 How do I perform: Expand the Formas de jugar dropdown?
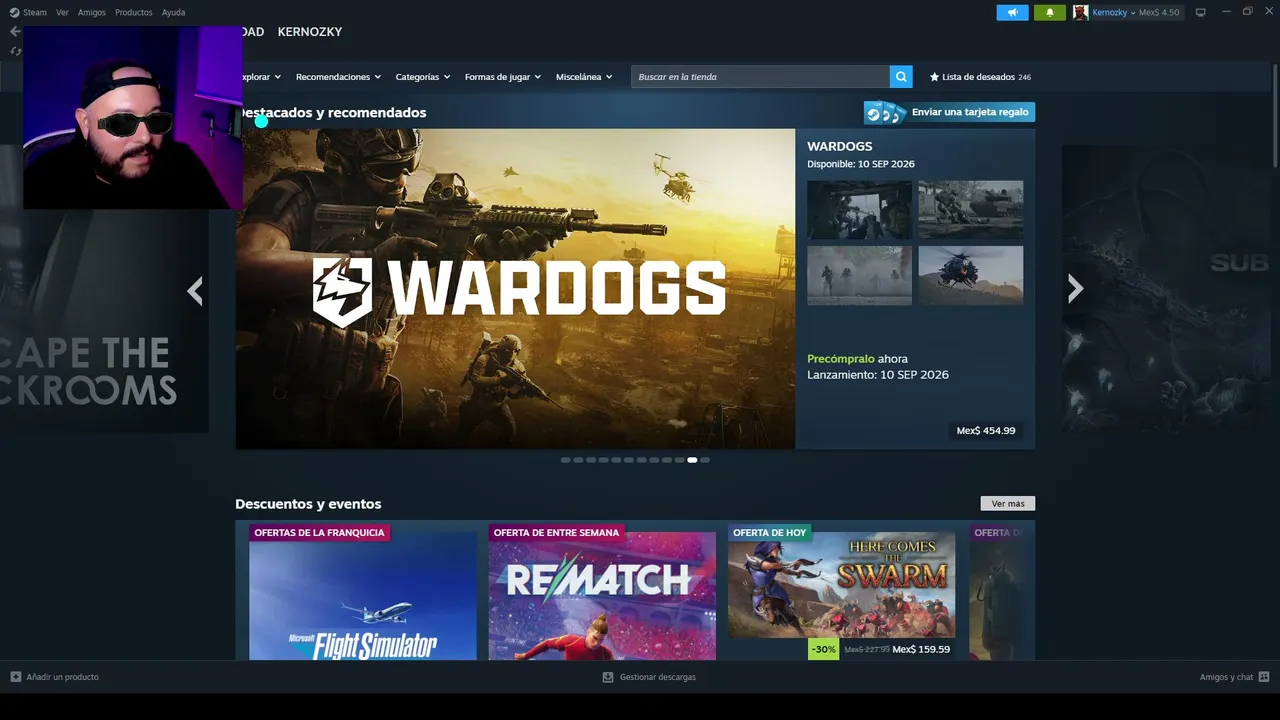click(503, 77)
